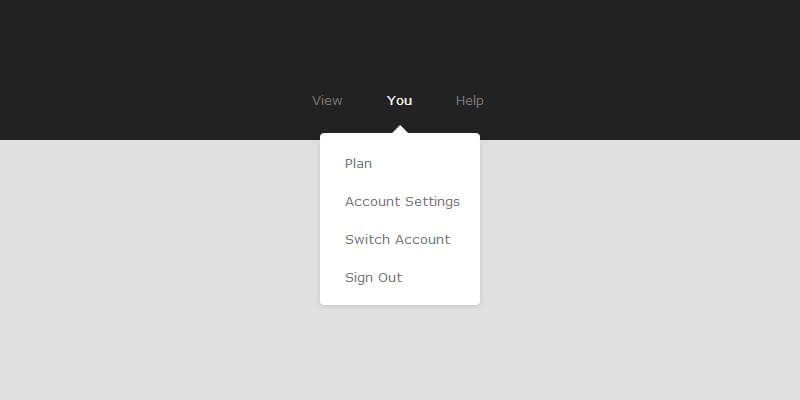
Task: Switch to a different account
Action: tap(397, 239)
